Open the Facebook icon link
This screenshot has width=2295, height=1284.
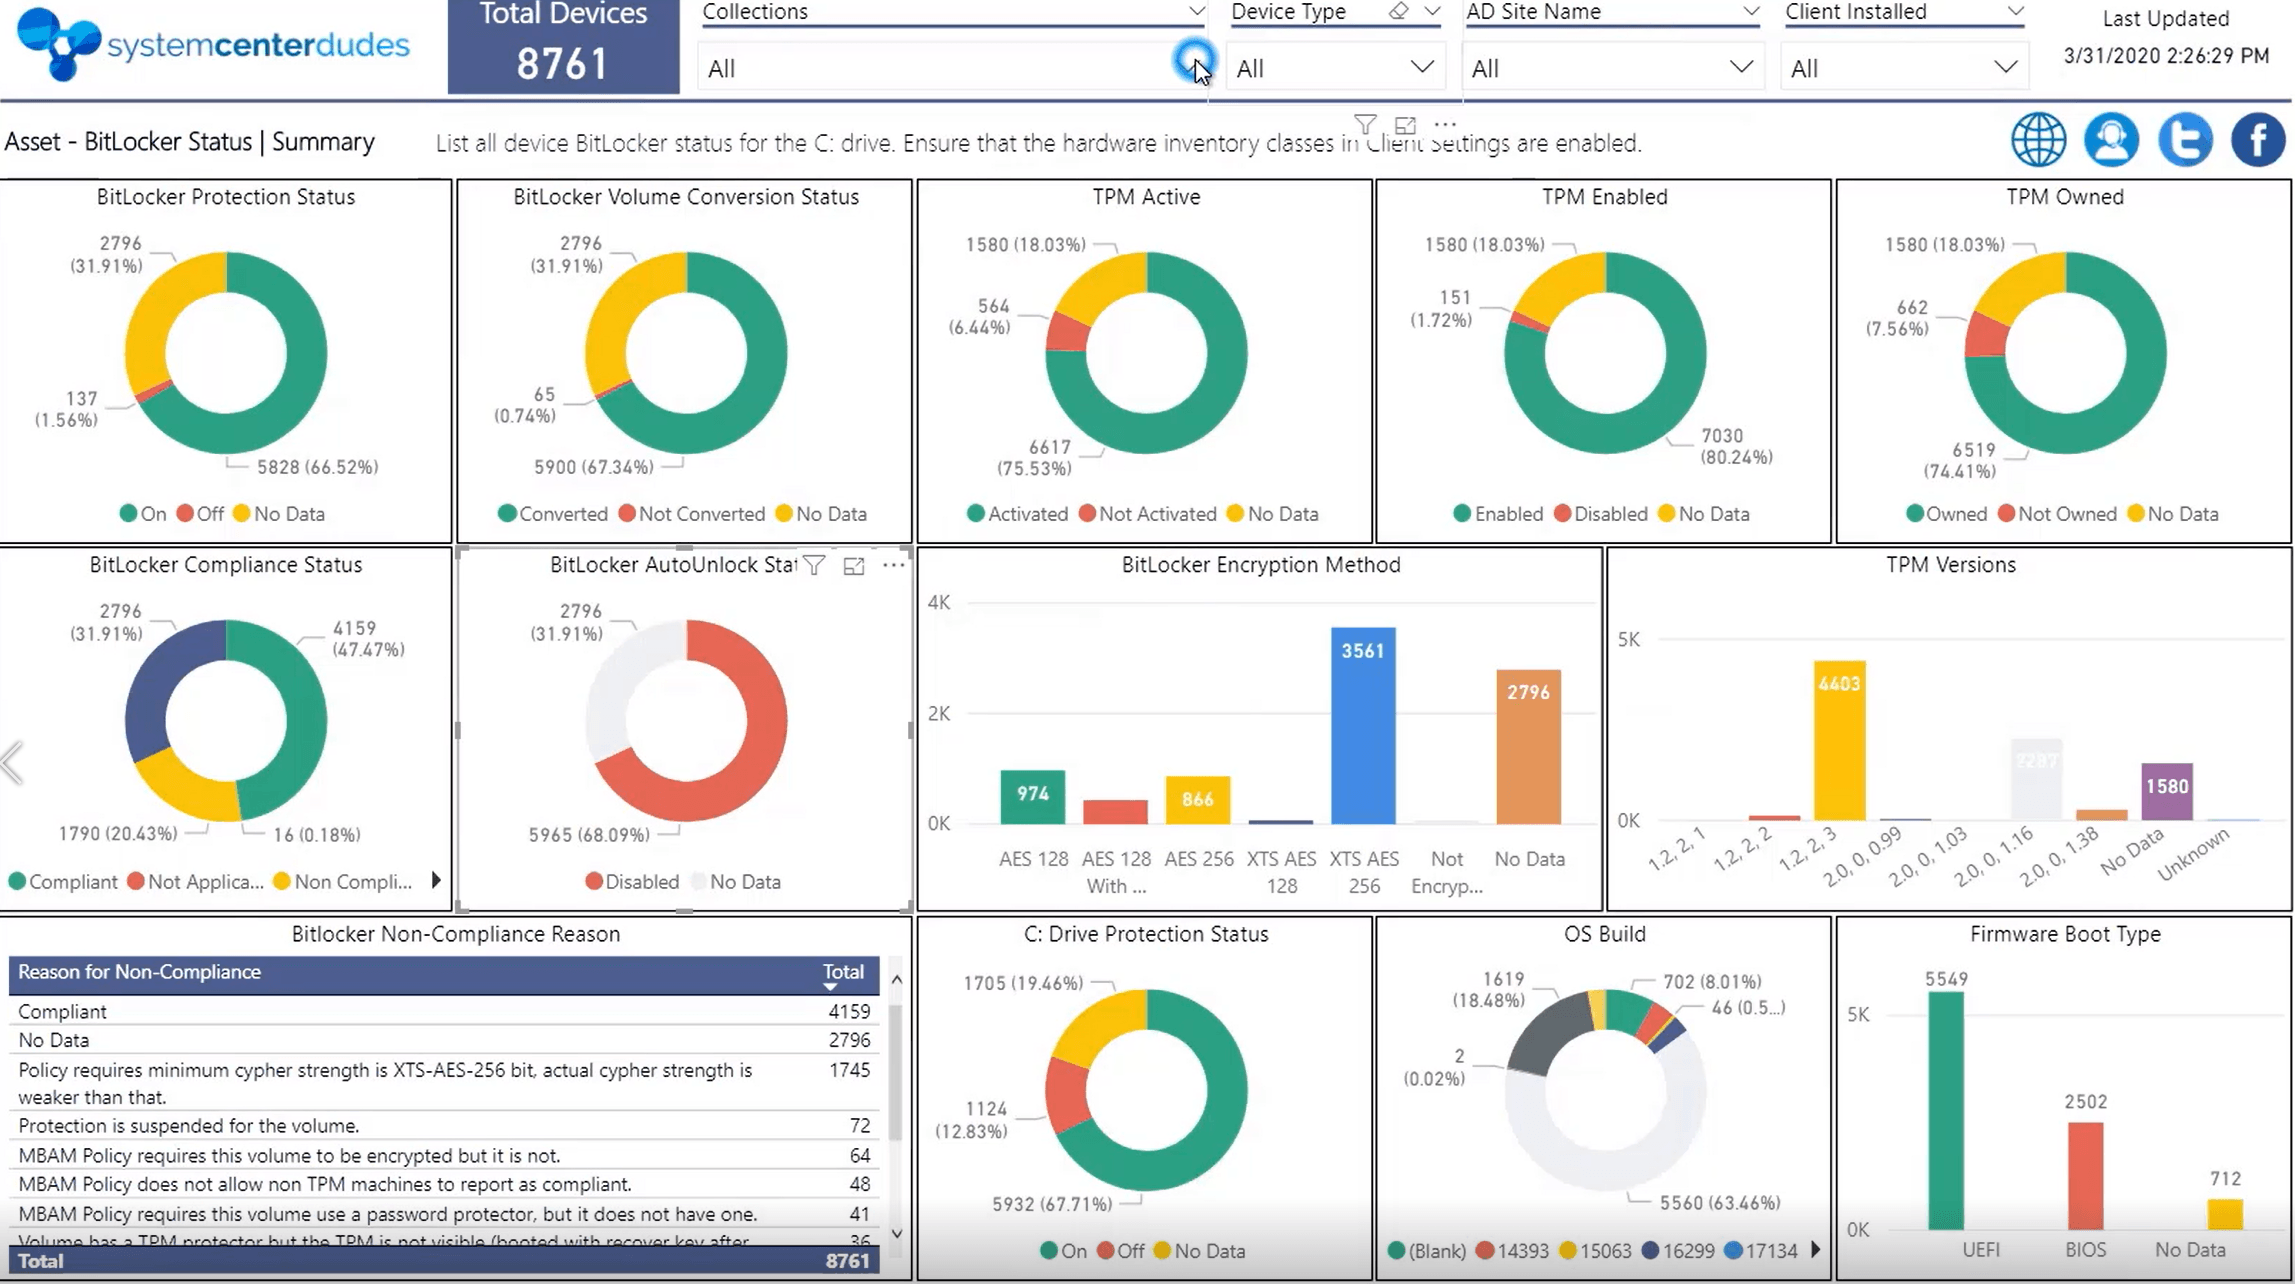click(2258, 139)
